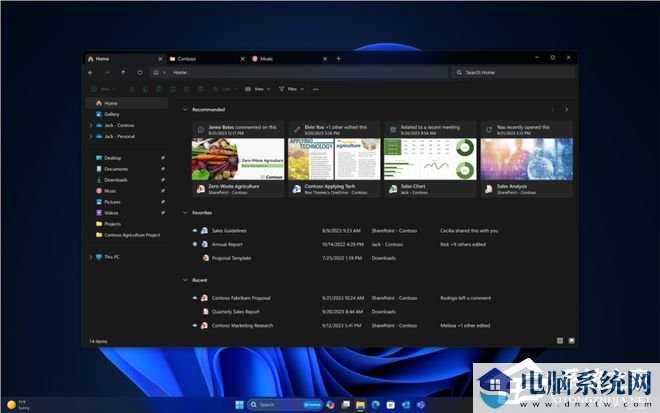
Task: Select the Annual Report file
Action: coord(227,244)
